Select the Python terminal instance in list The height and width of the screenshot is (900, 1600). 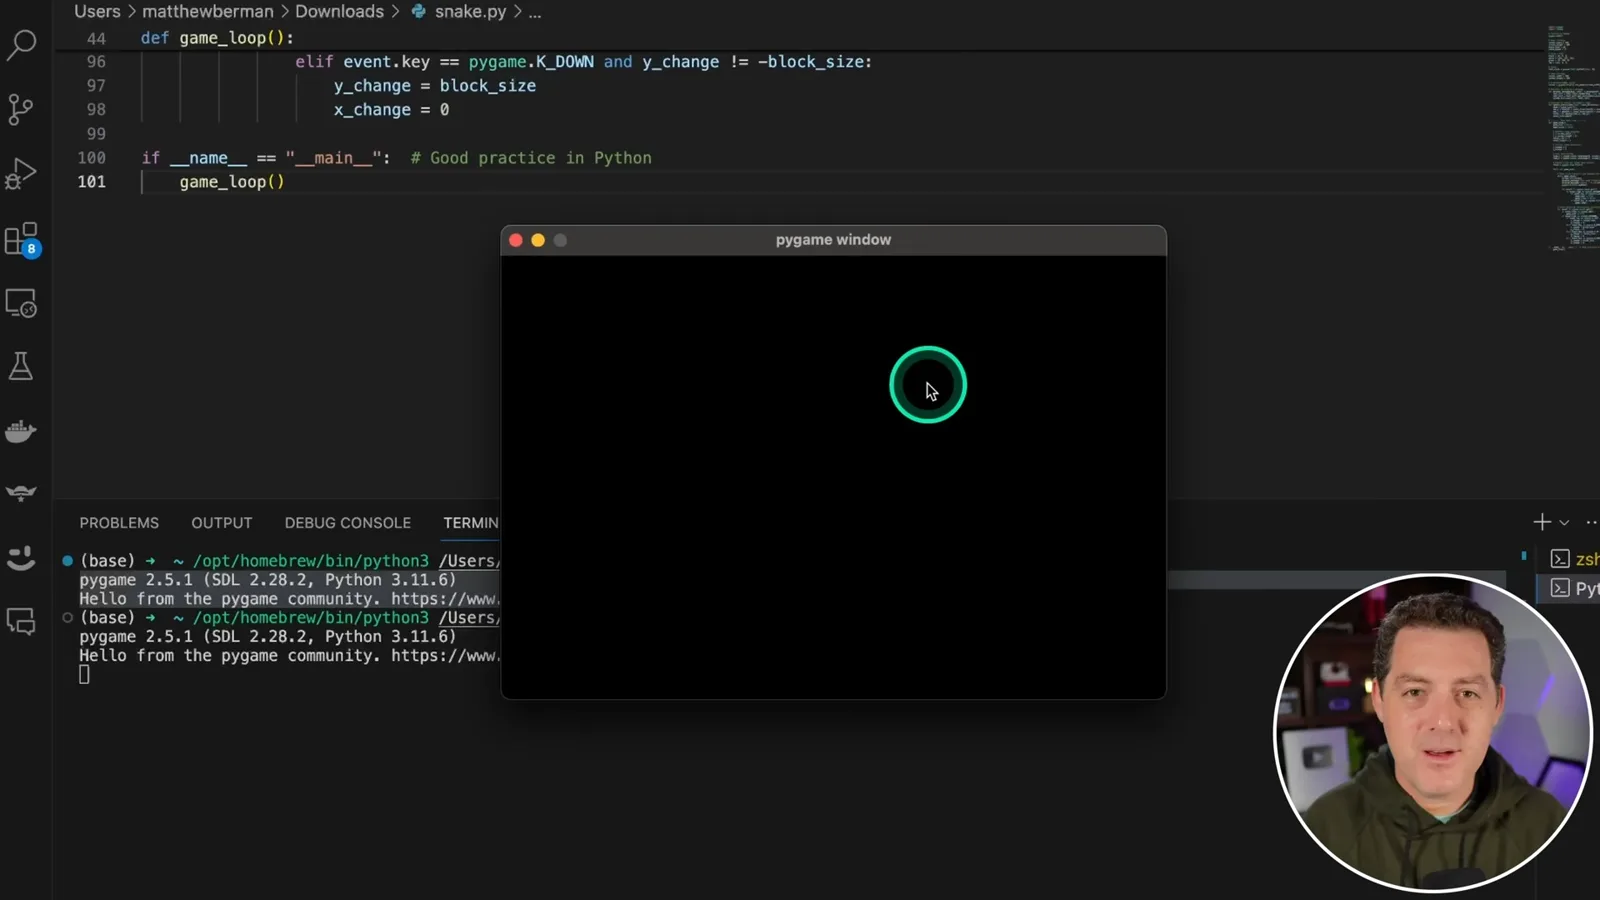click(1574, 588)
